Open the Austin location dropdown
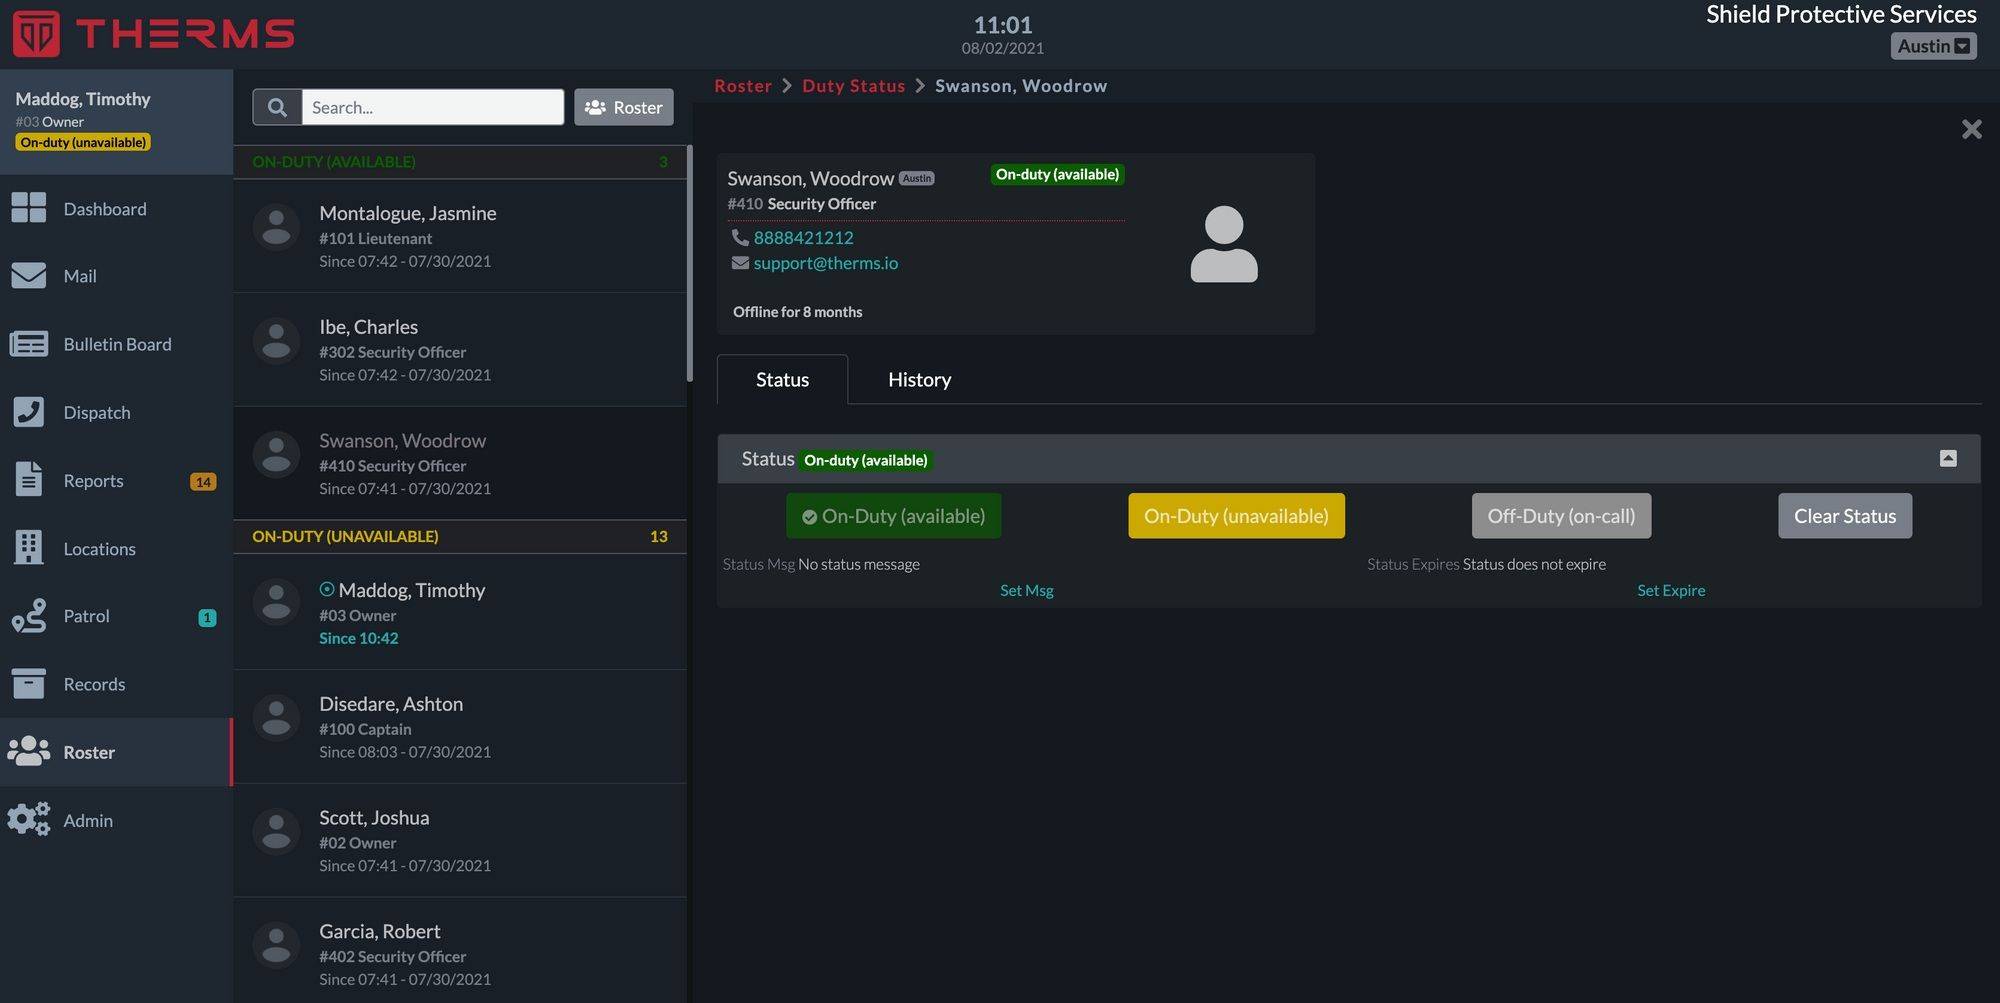 tap(1933, 45)
